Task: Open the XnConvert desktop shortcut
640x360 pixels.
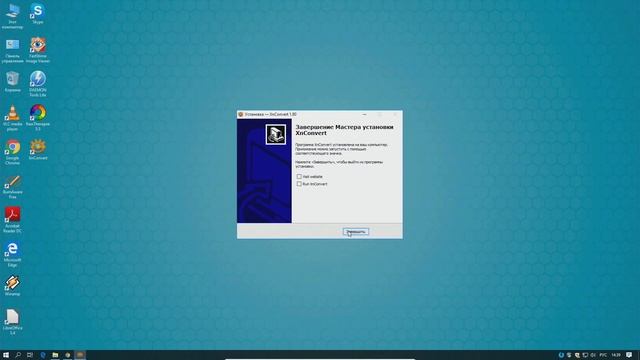Action: 38,149
